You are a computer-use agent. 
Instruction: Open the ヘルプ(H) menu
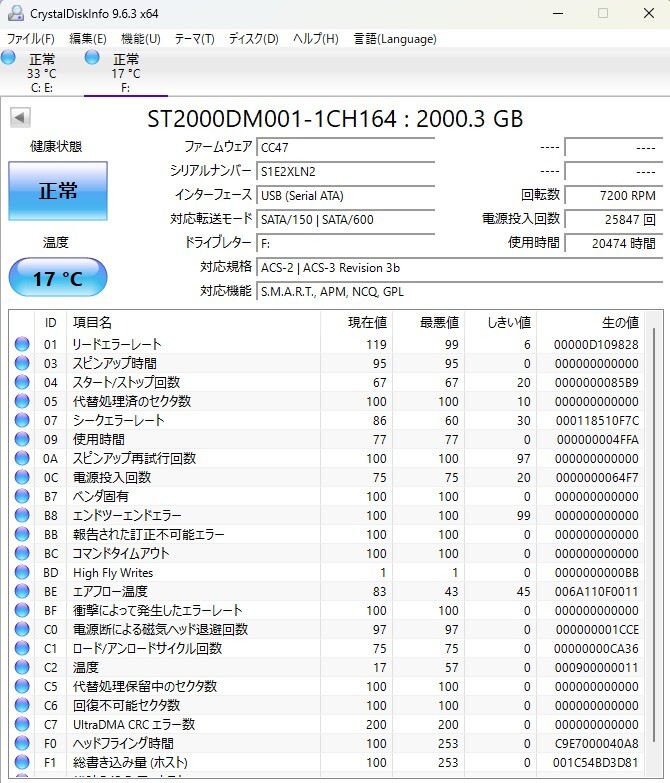coord(316,38)
